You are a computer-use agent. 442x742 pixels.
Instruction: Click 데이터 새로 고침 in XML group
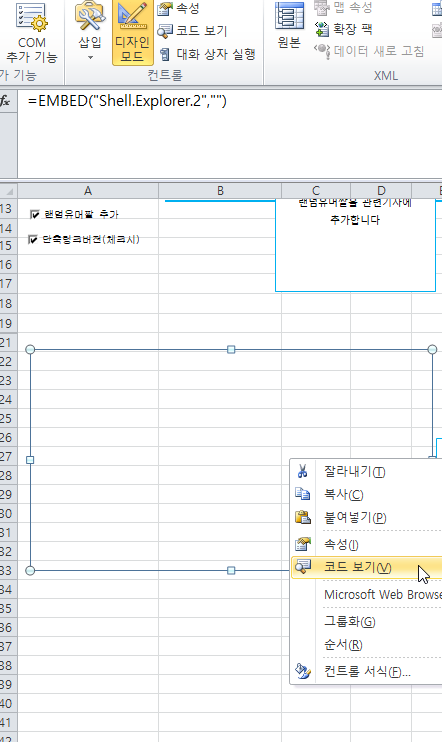tap(369, 51)
